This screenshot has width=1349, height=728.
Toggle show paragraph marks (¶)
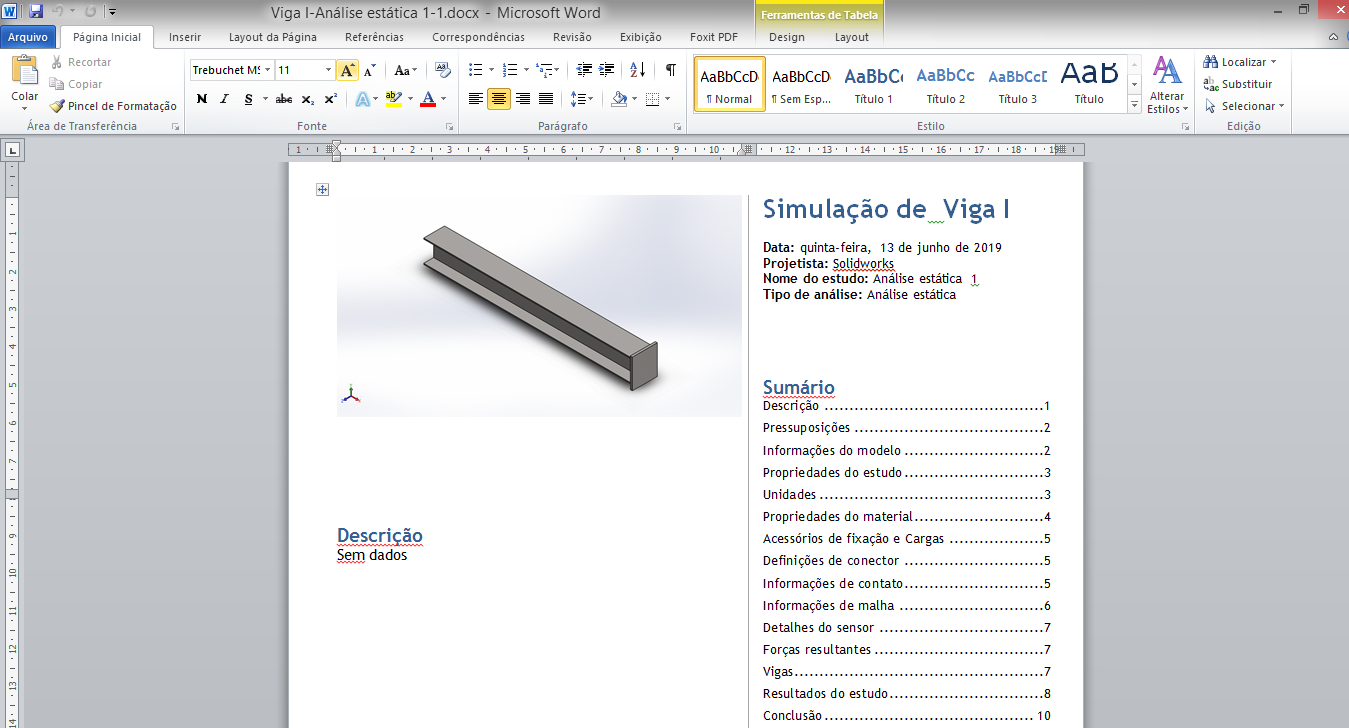click(670, 70)
